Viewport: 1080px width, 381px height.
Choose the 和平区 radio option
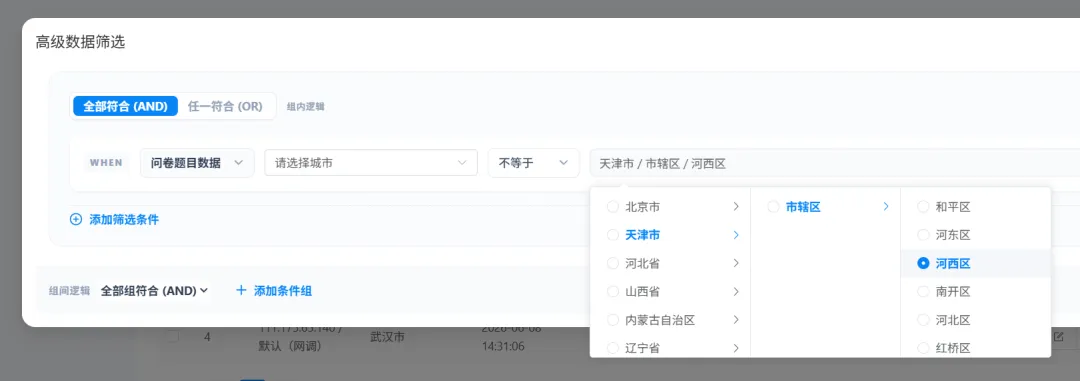coord(923,207)
